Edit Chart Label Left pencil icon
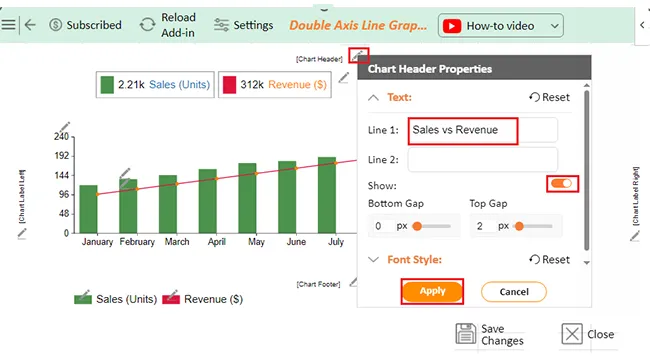 point(22,234)
